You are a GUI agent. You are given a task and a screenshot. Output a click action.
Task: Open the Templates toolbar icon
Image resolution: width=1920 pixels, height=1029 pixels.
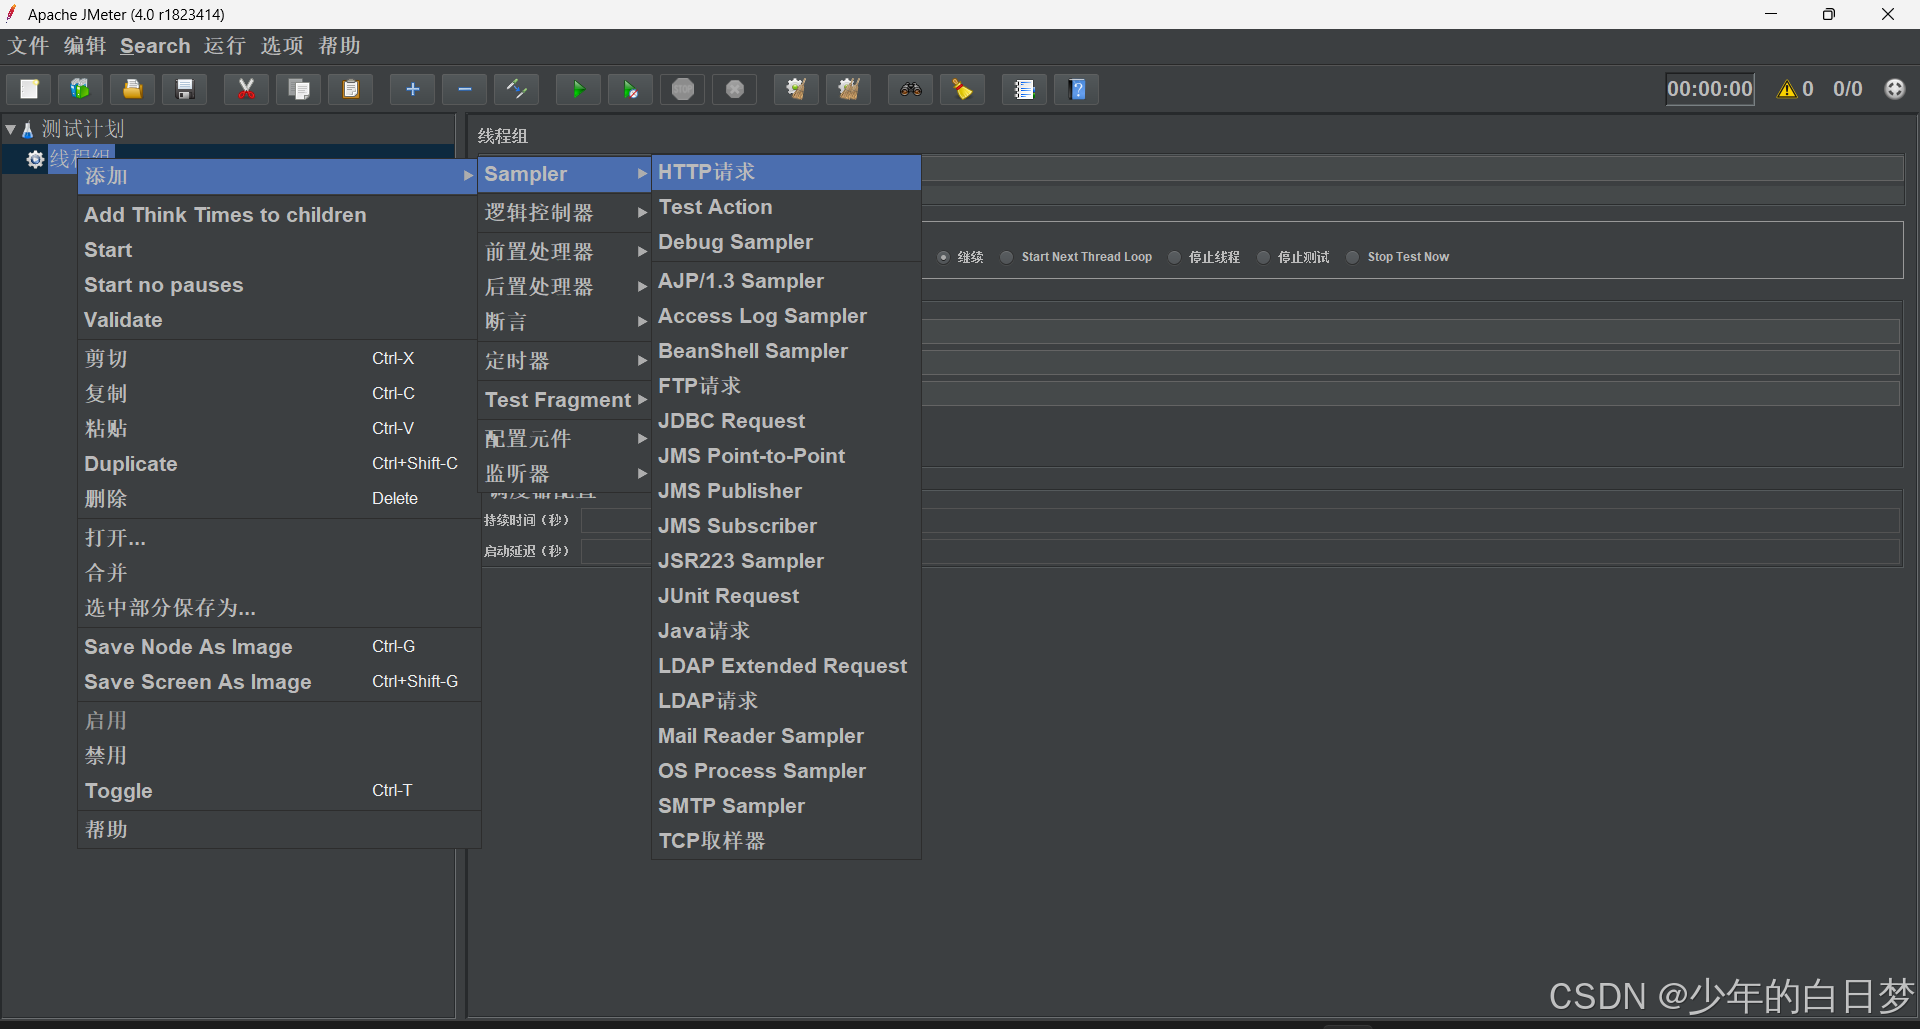pyautogui.click(x=80, y=89)
